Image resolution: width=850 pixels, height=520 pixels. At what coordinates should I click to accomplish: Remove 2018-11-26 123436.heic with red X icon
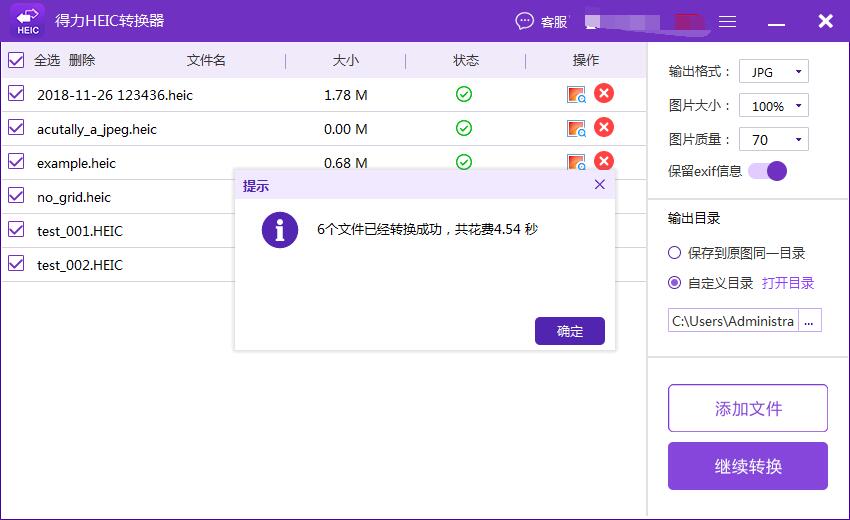click(604, 94)
